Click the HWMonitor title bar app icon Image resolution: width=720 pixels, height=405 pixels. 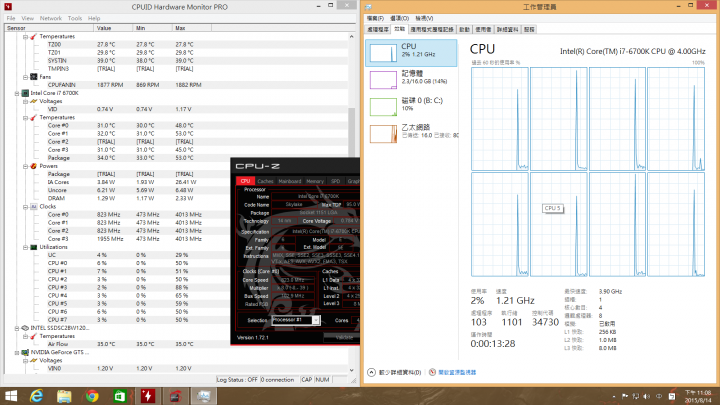[x=8, y=6]
